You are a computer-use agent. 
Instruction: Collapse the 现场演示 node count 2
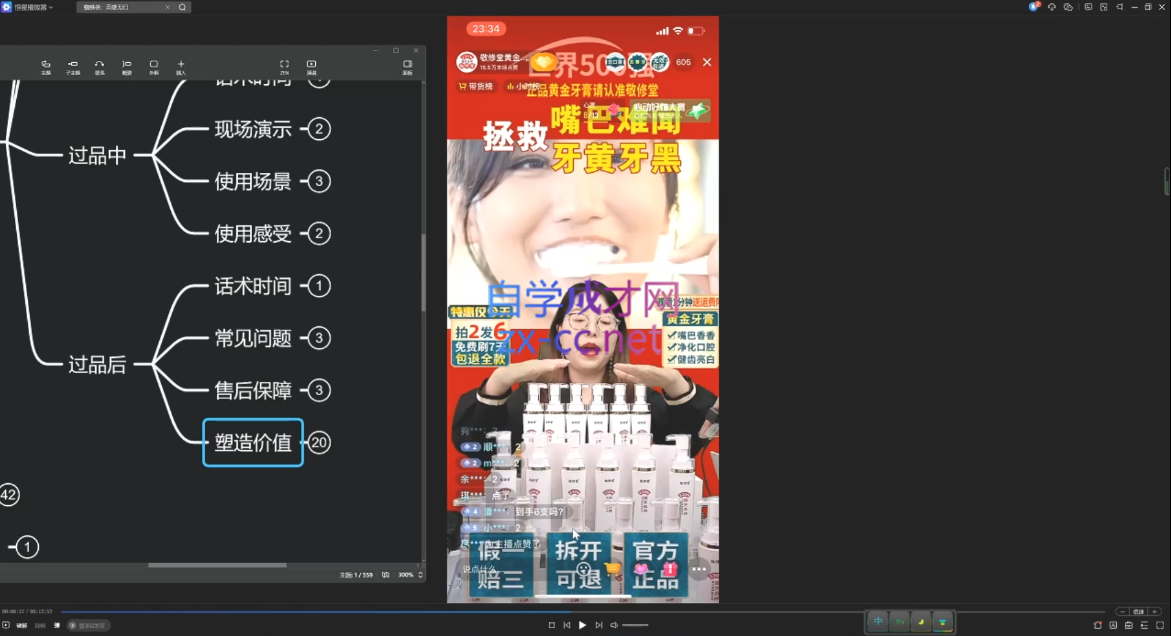[319, 129]
